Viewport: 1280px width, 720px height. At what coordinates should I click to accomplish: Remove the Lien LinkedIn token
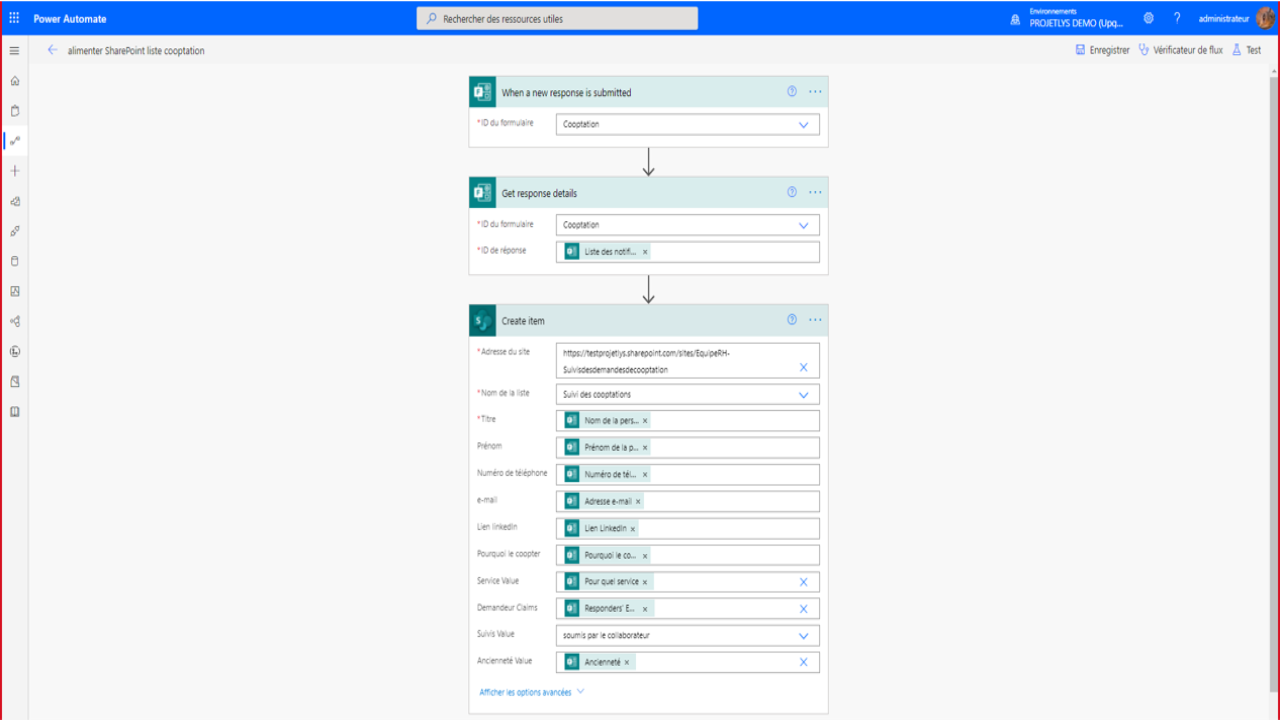click(x=633, y=528)
